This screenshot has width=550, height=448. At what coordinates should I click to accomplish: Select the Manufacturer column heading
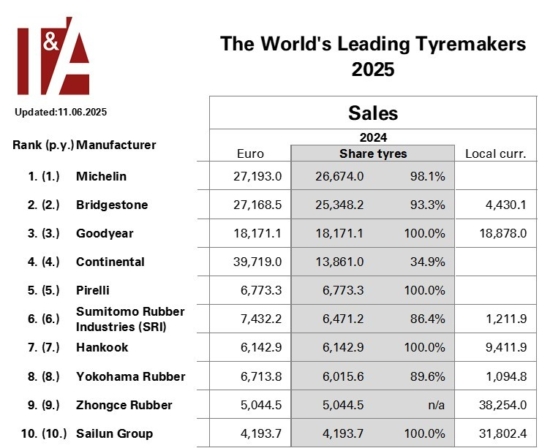point(116,145)
